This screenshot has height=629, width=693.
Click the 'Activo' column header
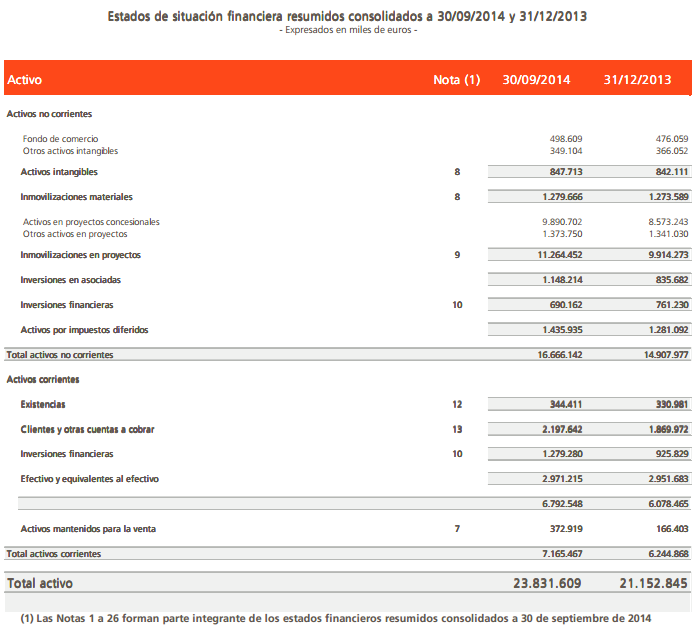[x=25, y=80]
